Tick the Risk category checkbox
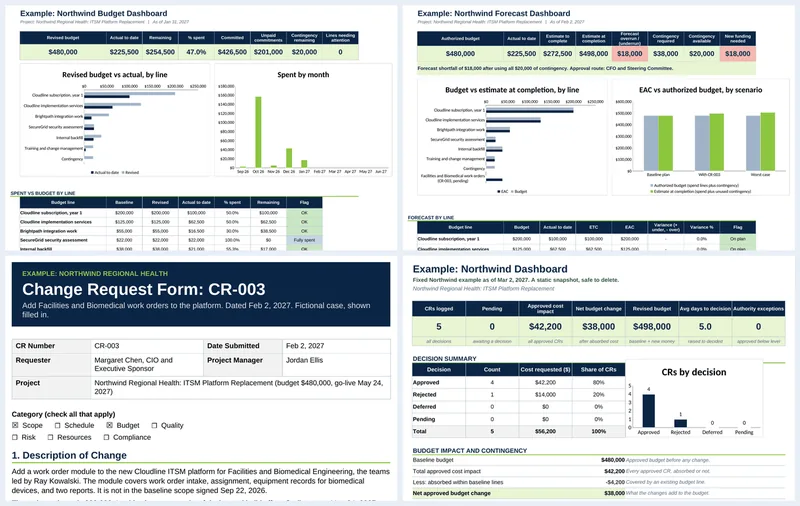Screen dimensions: 800x506 click(15, 437)
